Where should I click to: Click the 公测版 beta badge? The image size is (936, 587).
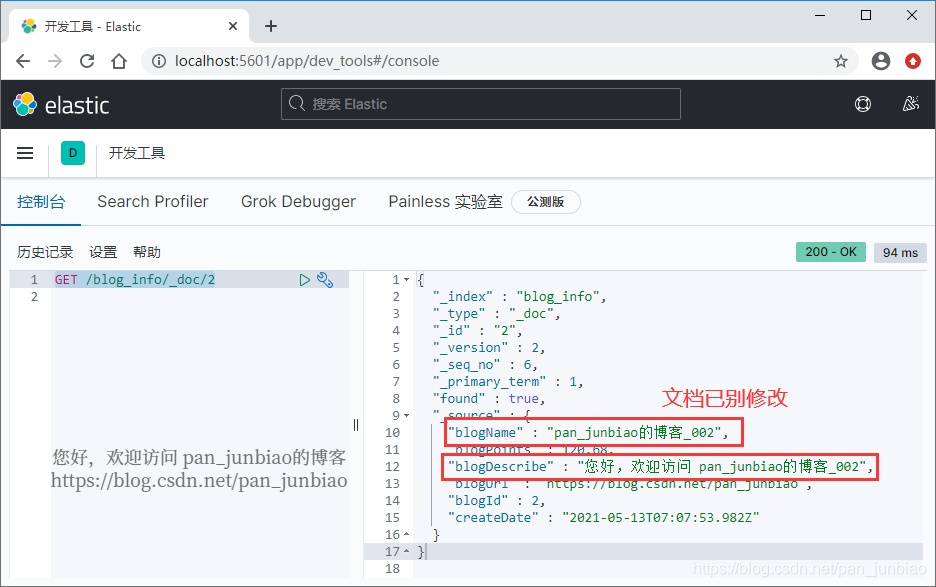546,202
